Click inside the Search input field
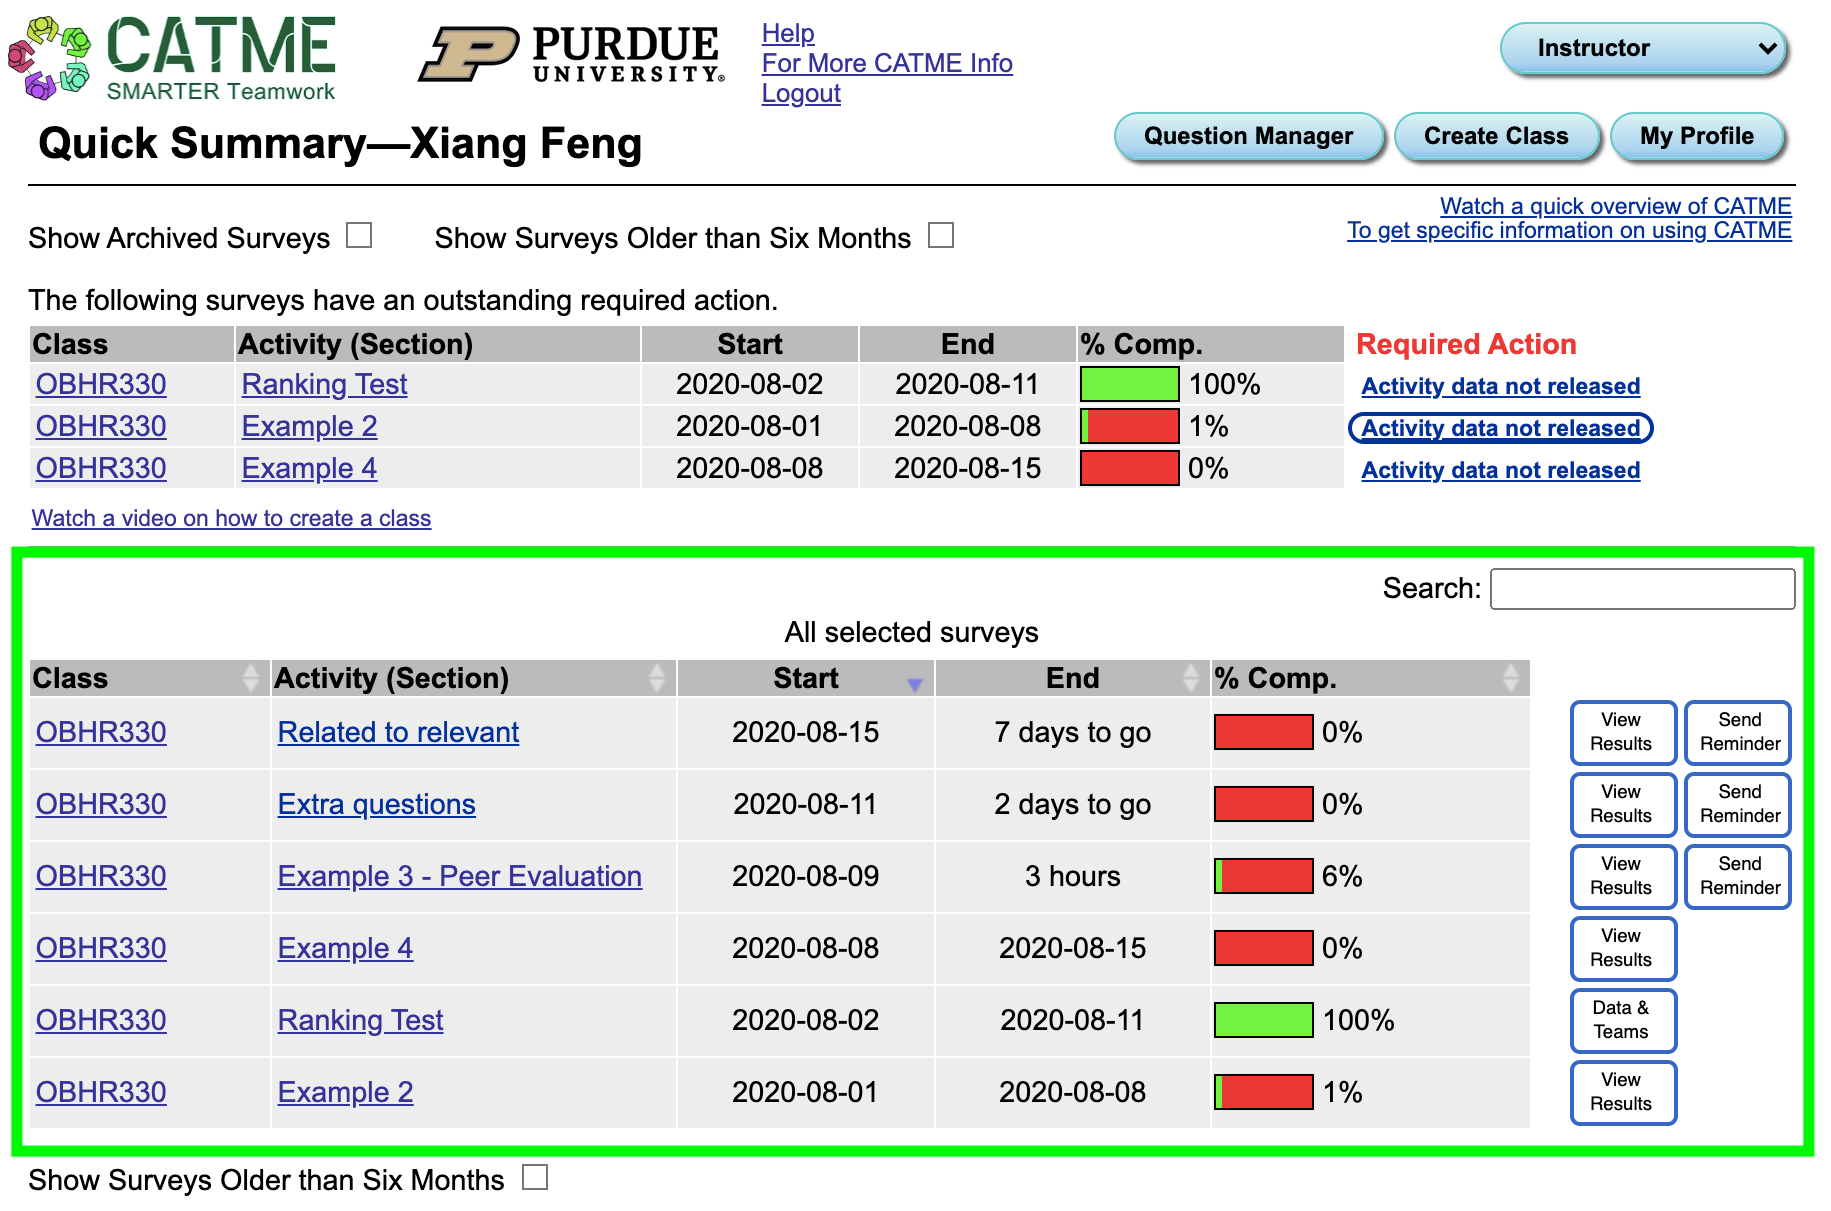This screenshot has width=1831, height=1211. pyautogui.click(x=1641, y=589)
